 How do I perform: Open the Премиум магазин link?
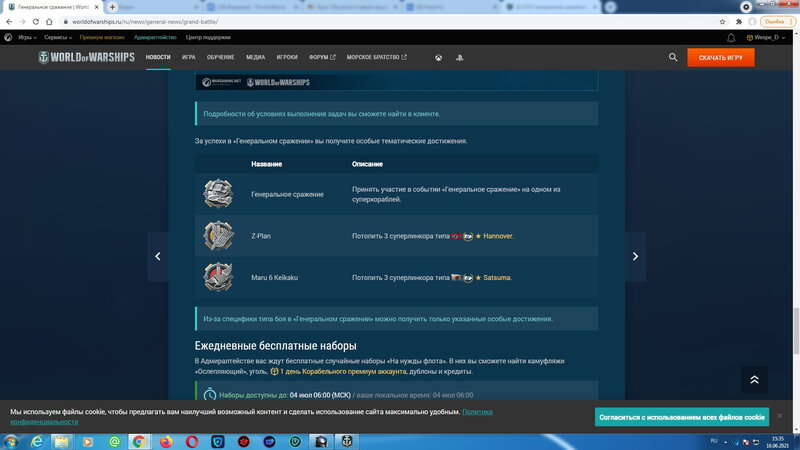[102, 37]
